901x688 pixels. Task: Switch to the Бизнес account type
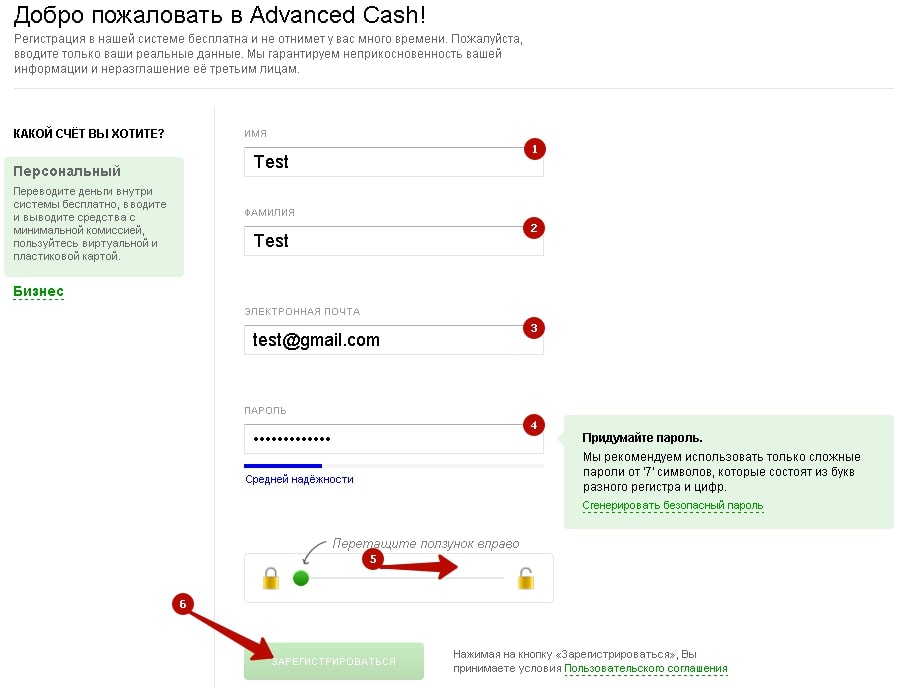click(x=38, y=291)
